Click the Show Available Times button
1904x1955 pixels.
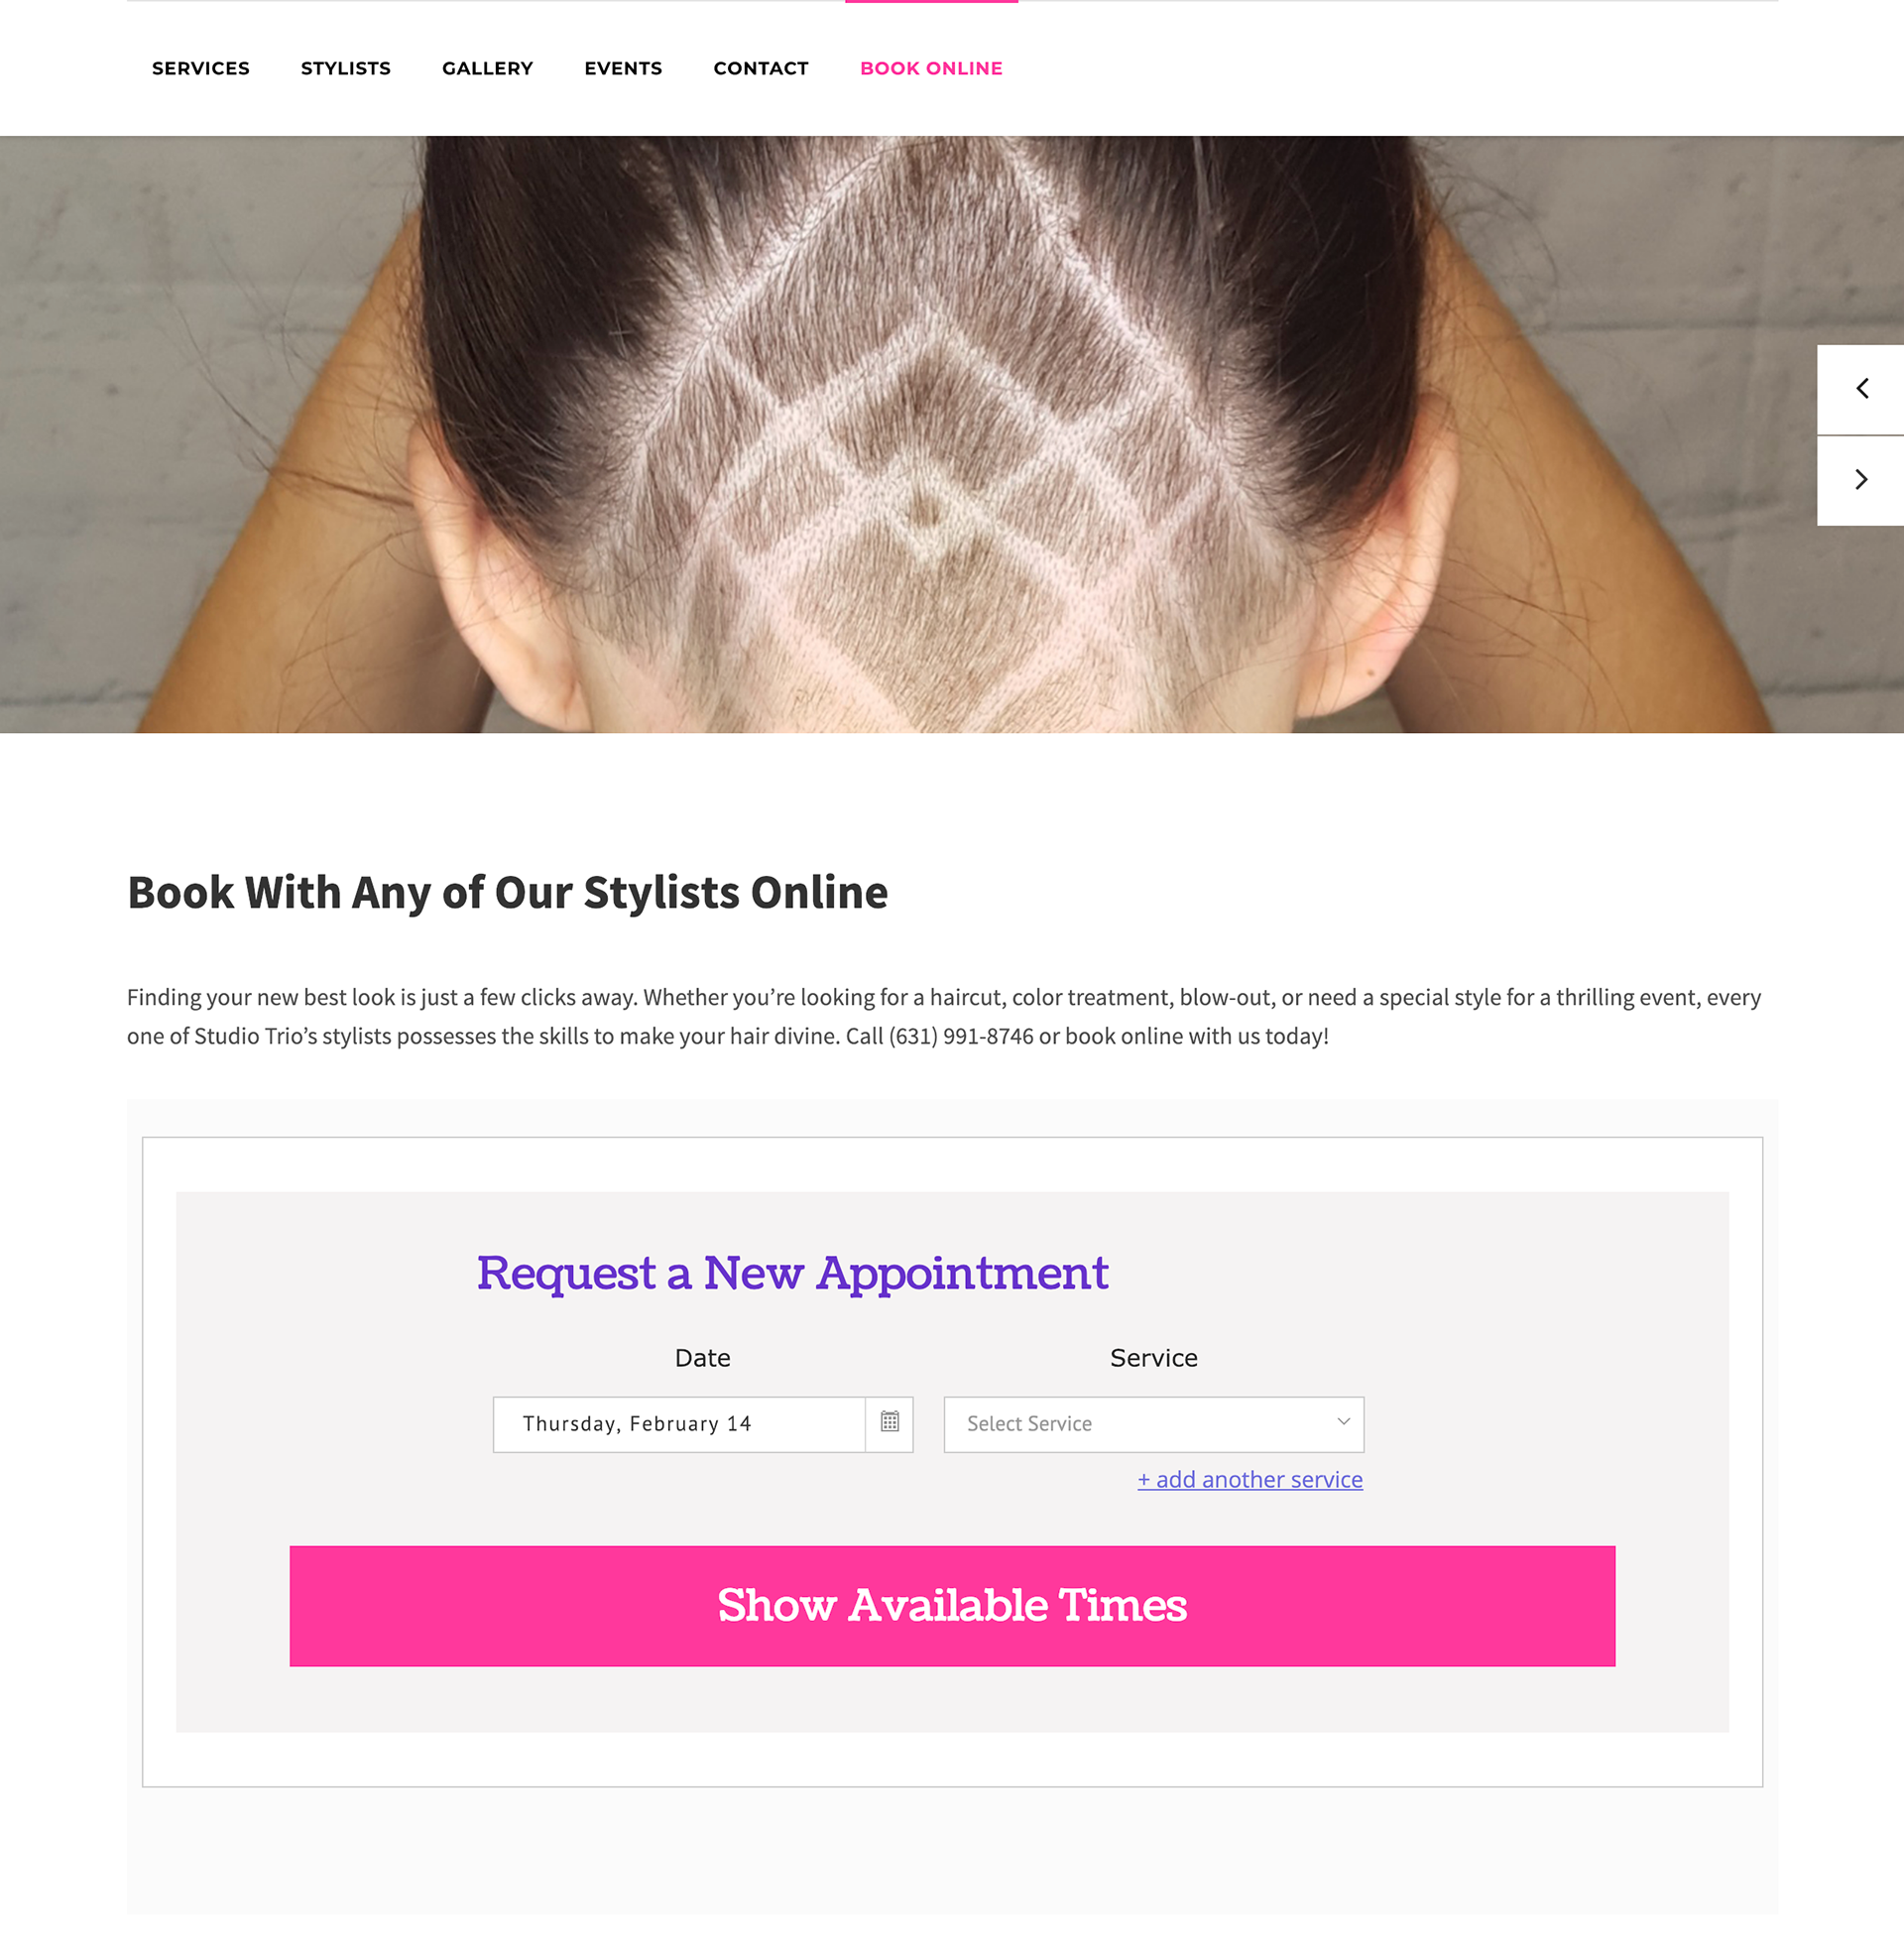click(x=952, y=1606)
